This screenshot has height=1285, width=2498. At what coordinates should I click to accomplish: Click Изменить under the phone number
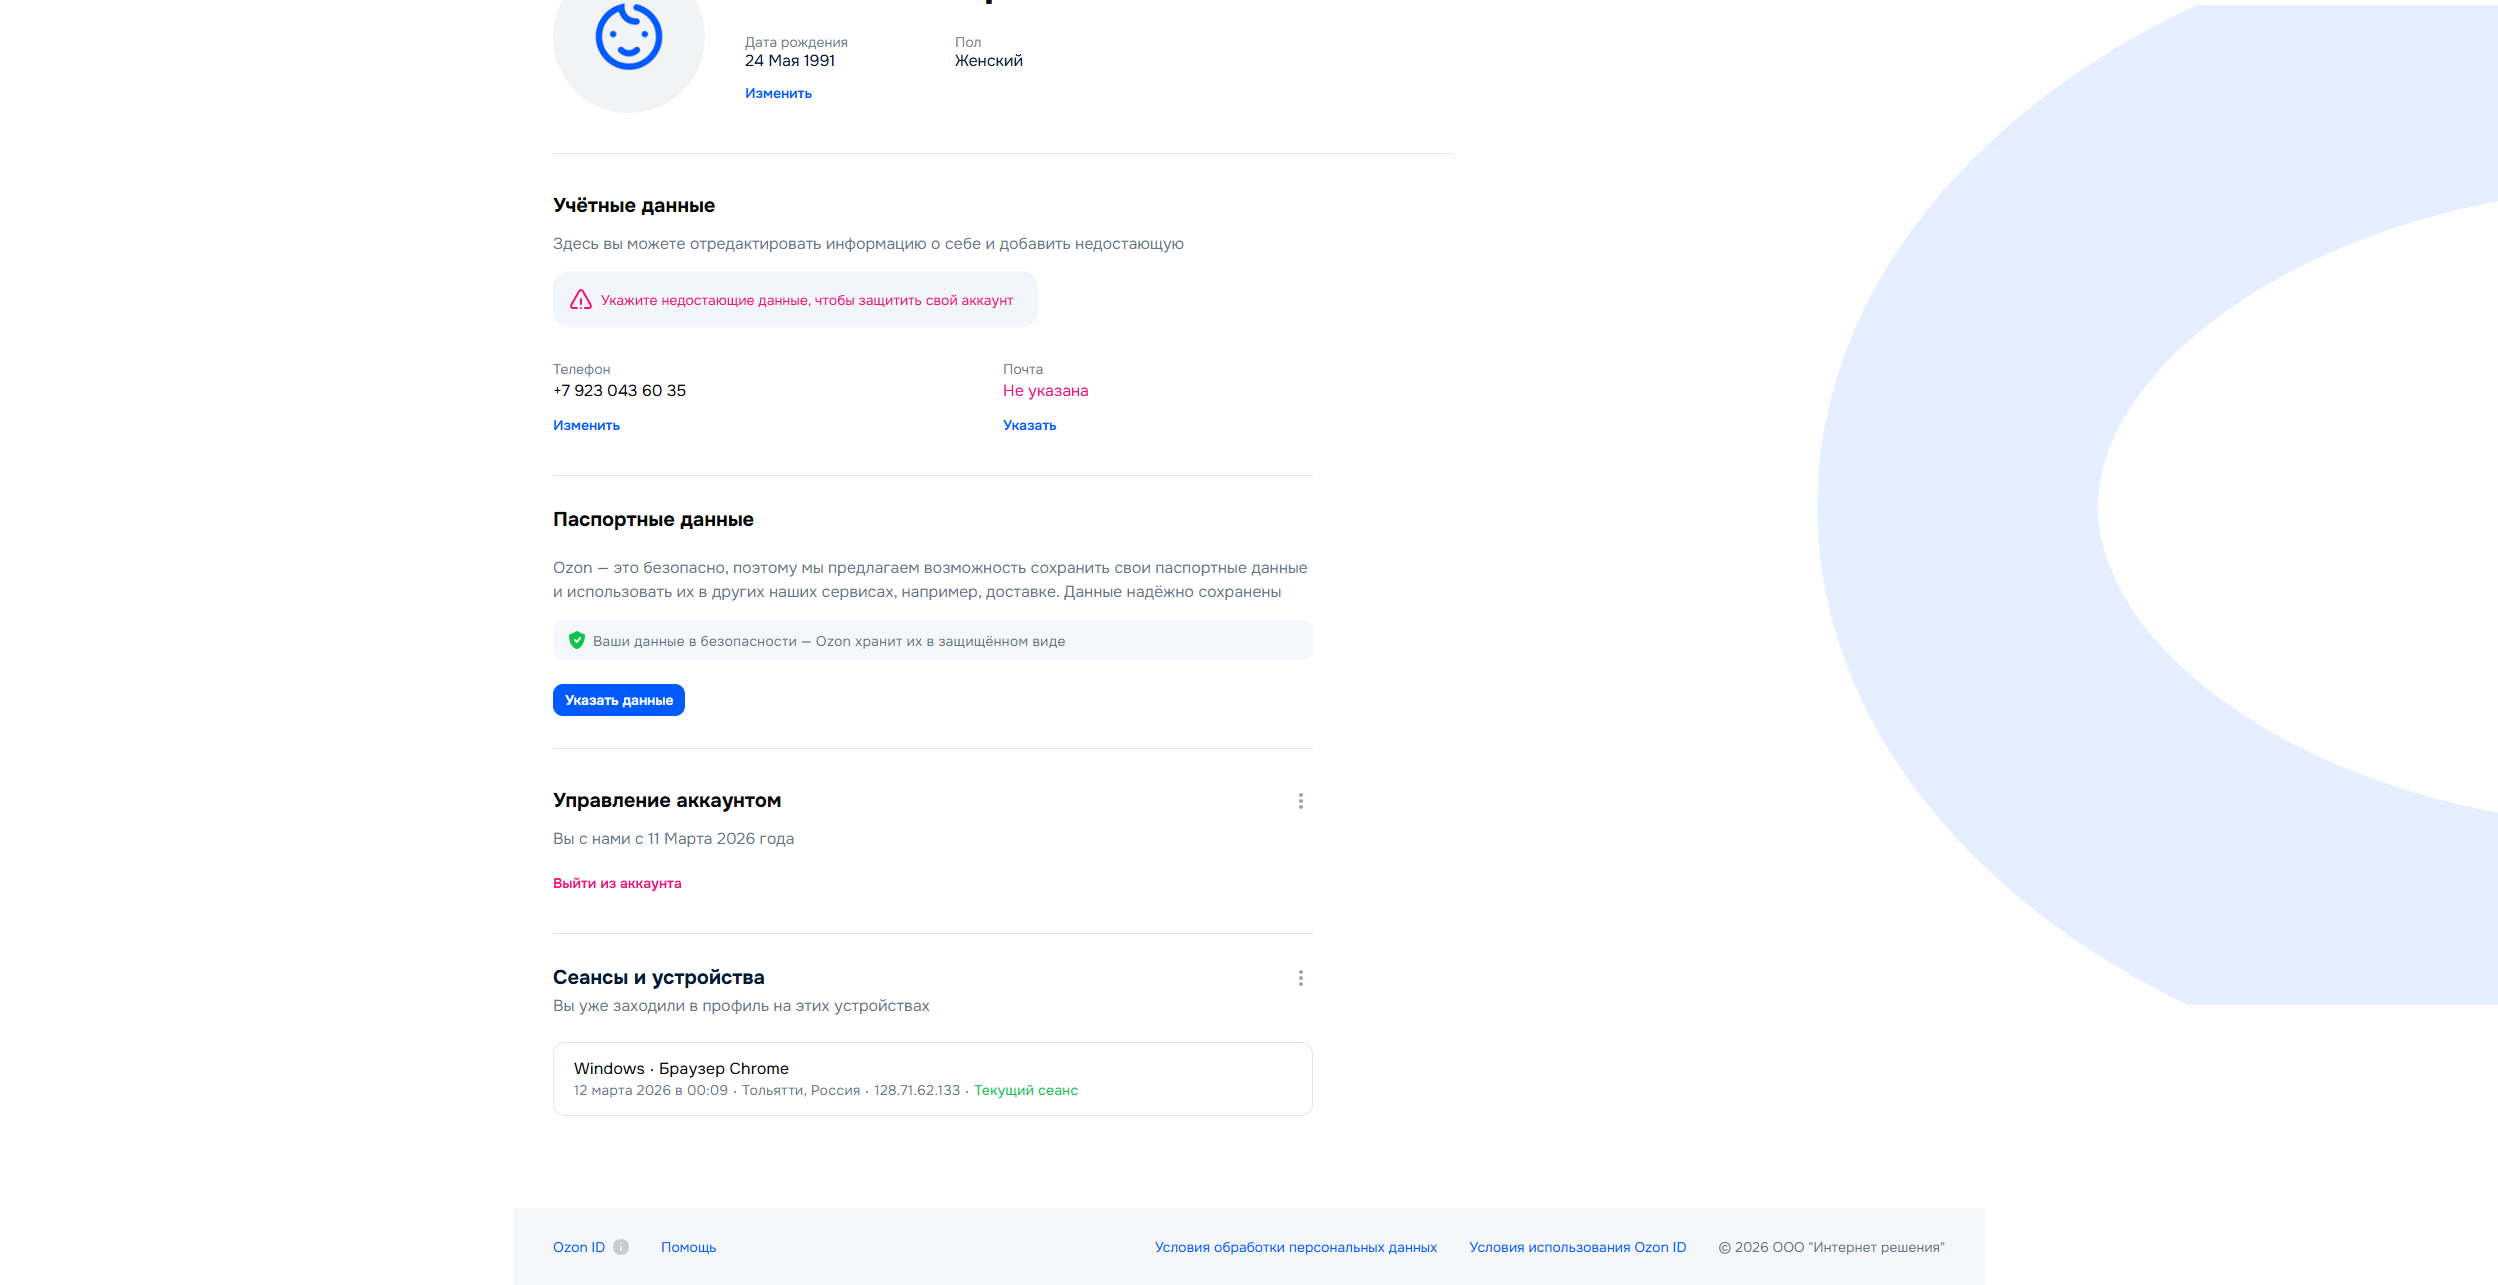586,425
